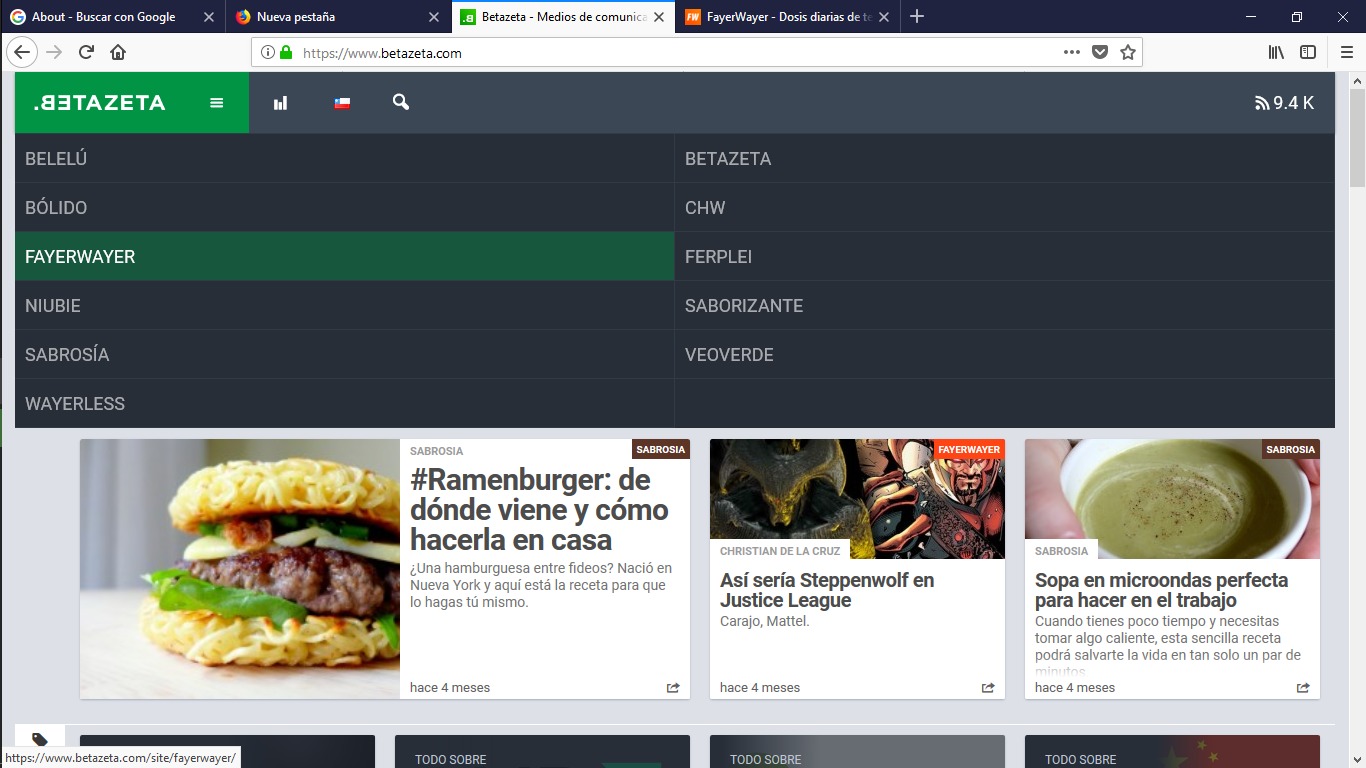The image size is (1366, 768).
Task: Close the Nueva pestaña tab
Action: coord(433,17)
